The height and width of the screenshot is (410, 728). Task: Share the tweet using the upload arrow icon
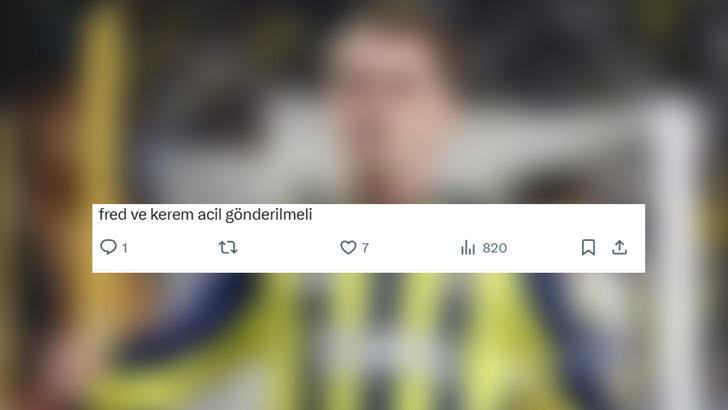click(619, 247)
